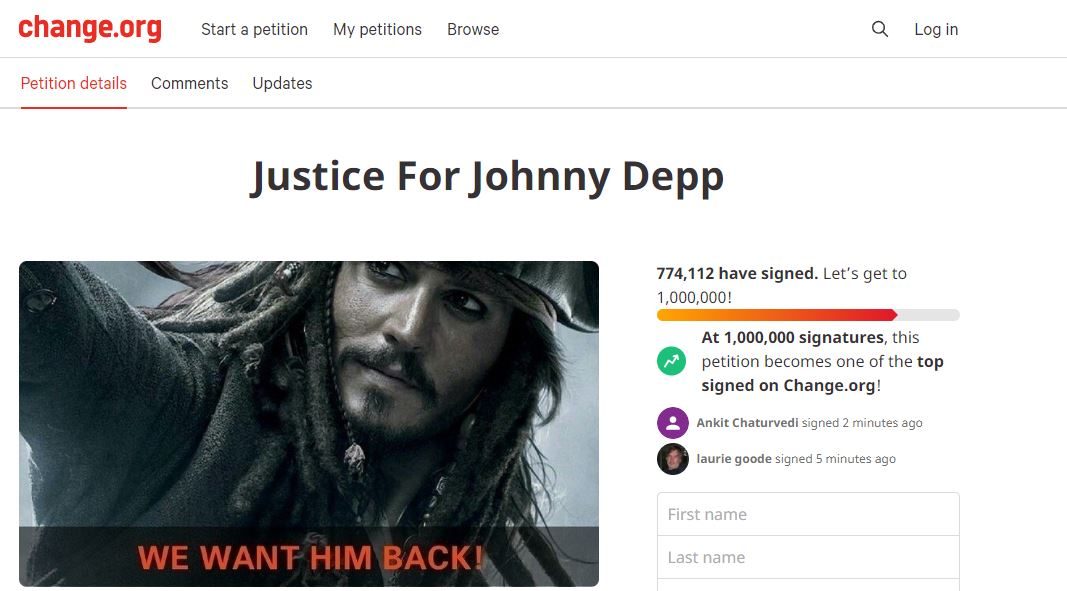Click the Log in link
The width and height of the screenshot is (1067, 591).
coord(936,29)
